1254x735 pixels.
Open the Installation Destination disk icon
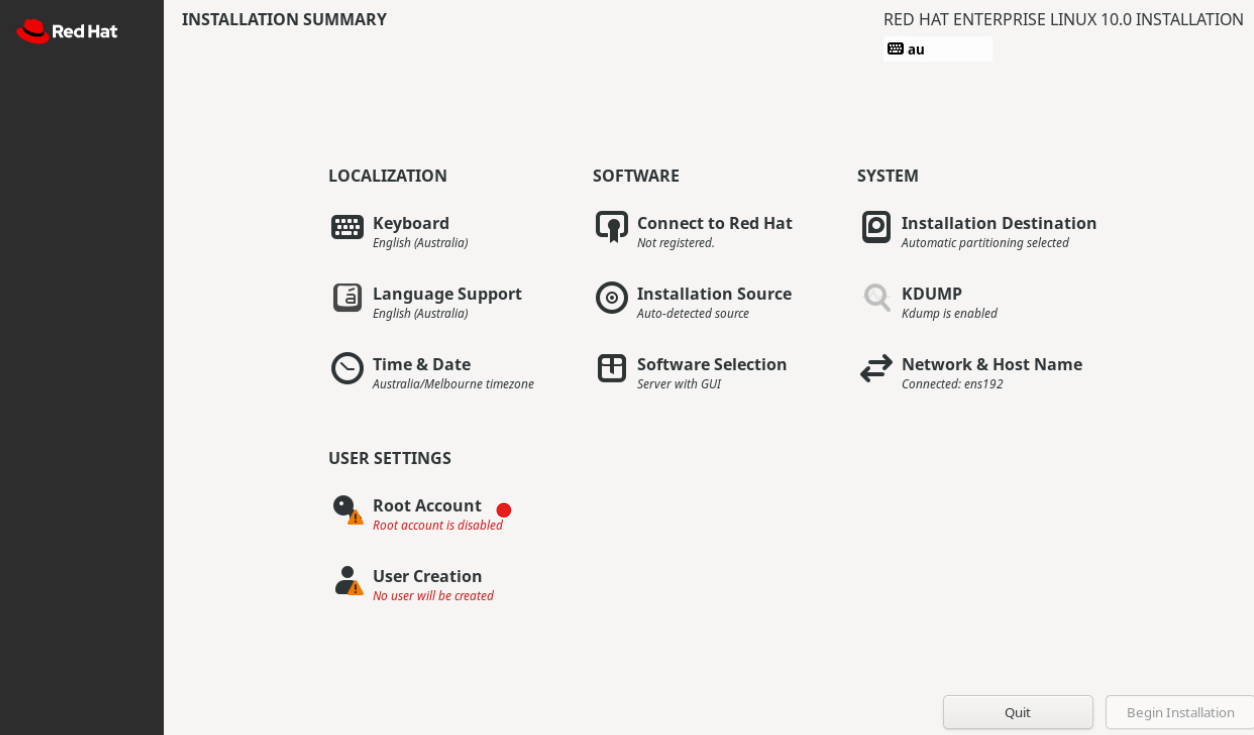(x=876, y=227)
